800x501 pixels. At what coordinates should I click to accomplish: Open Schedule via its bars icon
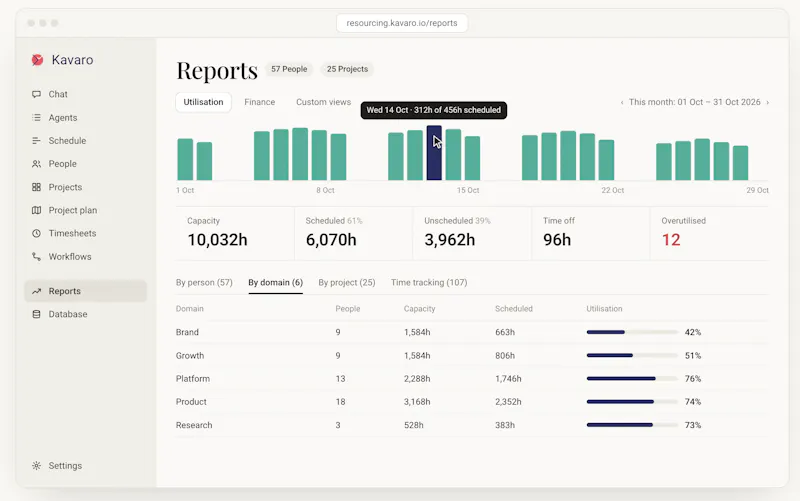click(x=36, y=141)
